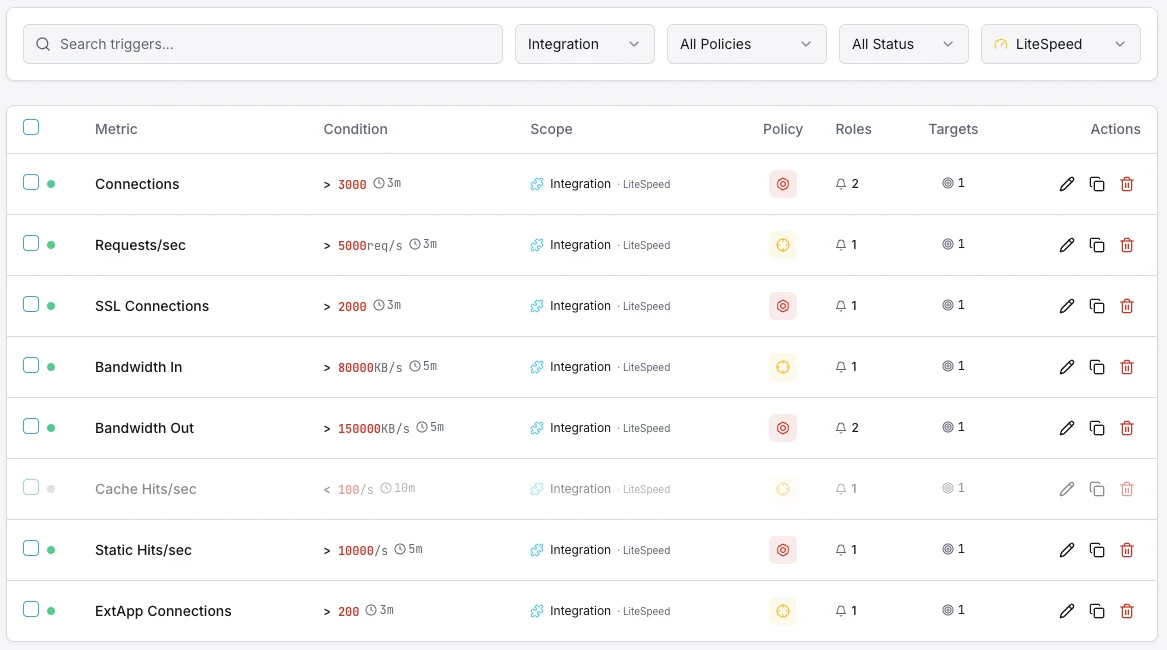The image size is (1167, 650).
Task: Click the Condition column header
Action: [355, 129]
